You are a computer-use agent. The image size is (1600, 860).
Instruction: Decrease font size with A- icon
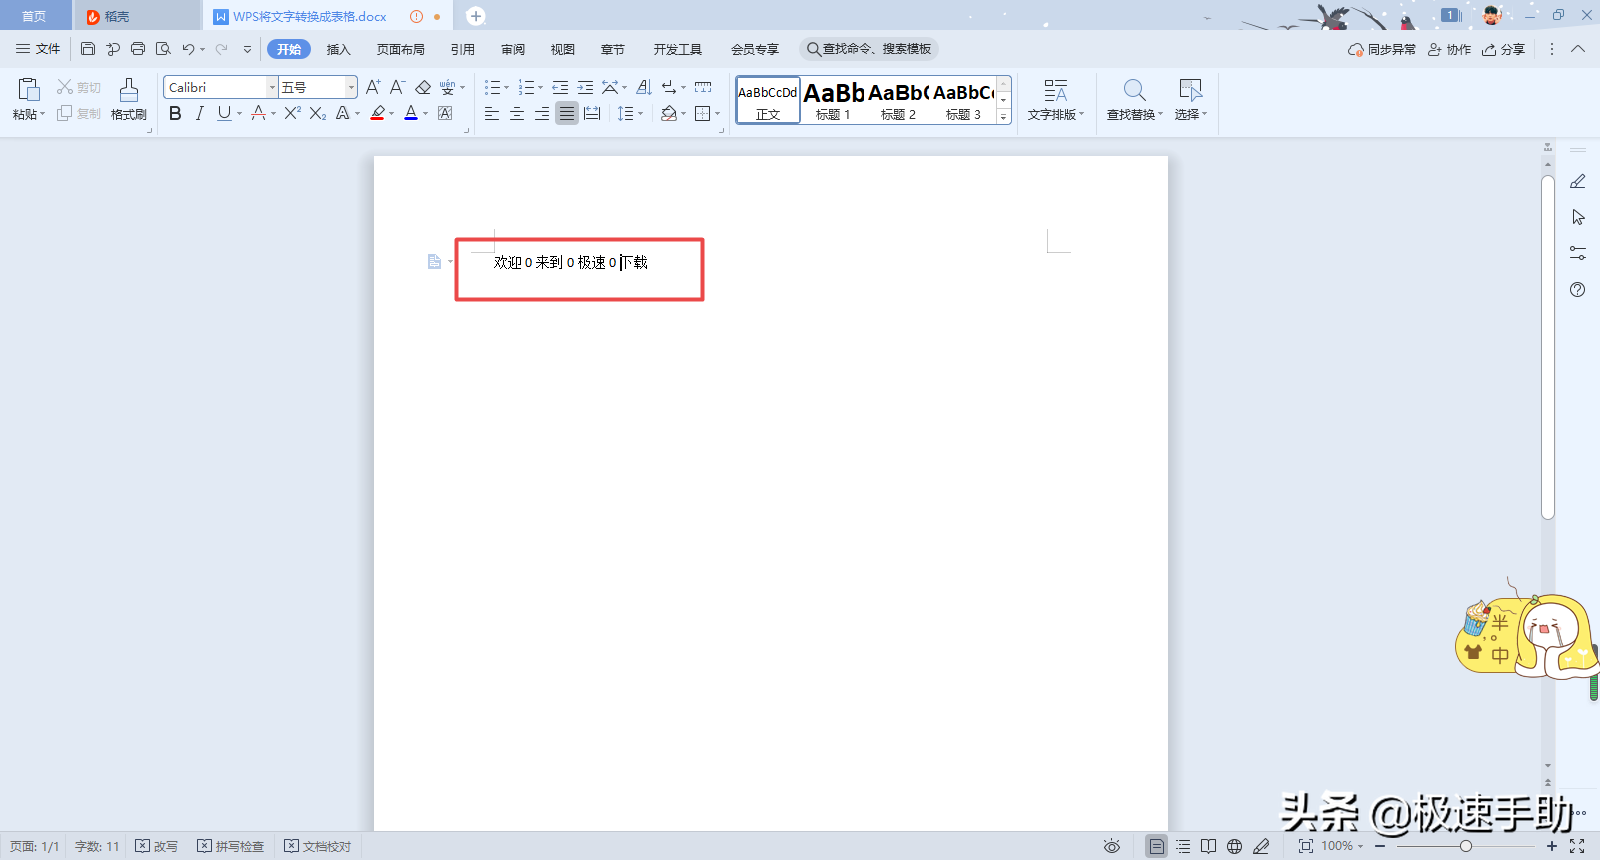click(397, 87)
